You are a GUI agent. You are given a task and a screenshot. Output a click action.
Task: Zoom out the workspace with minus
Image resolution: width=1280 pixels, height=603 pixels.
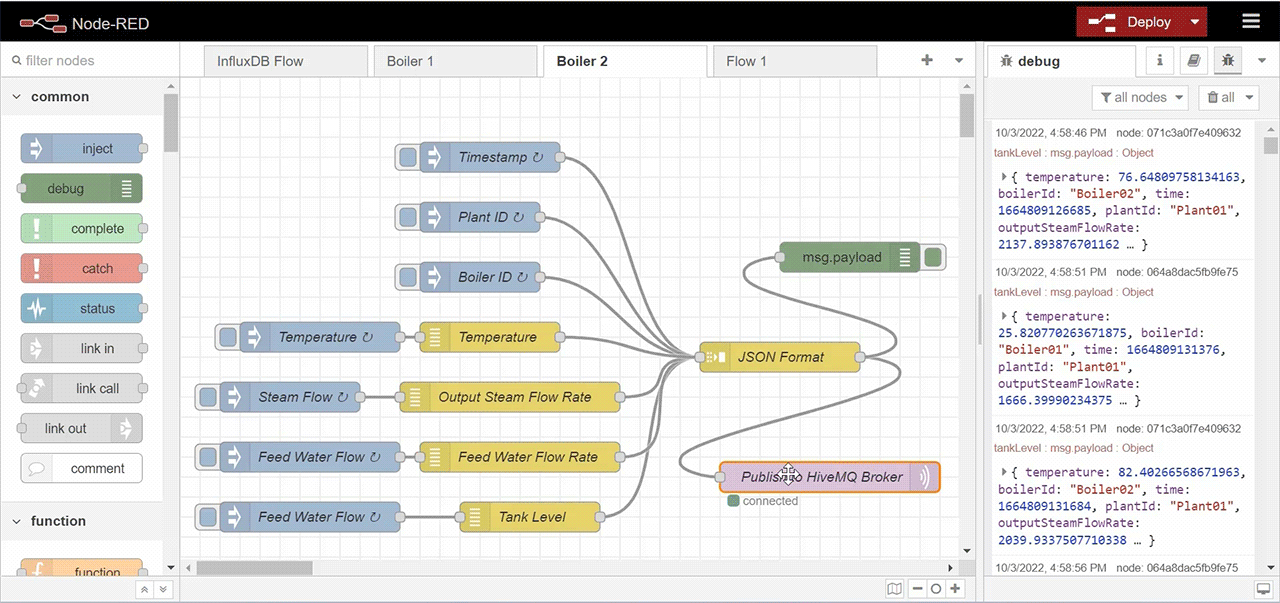click(x=917, y=589)
